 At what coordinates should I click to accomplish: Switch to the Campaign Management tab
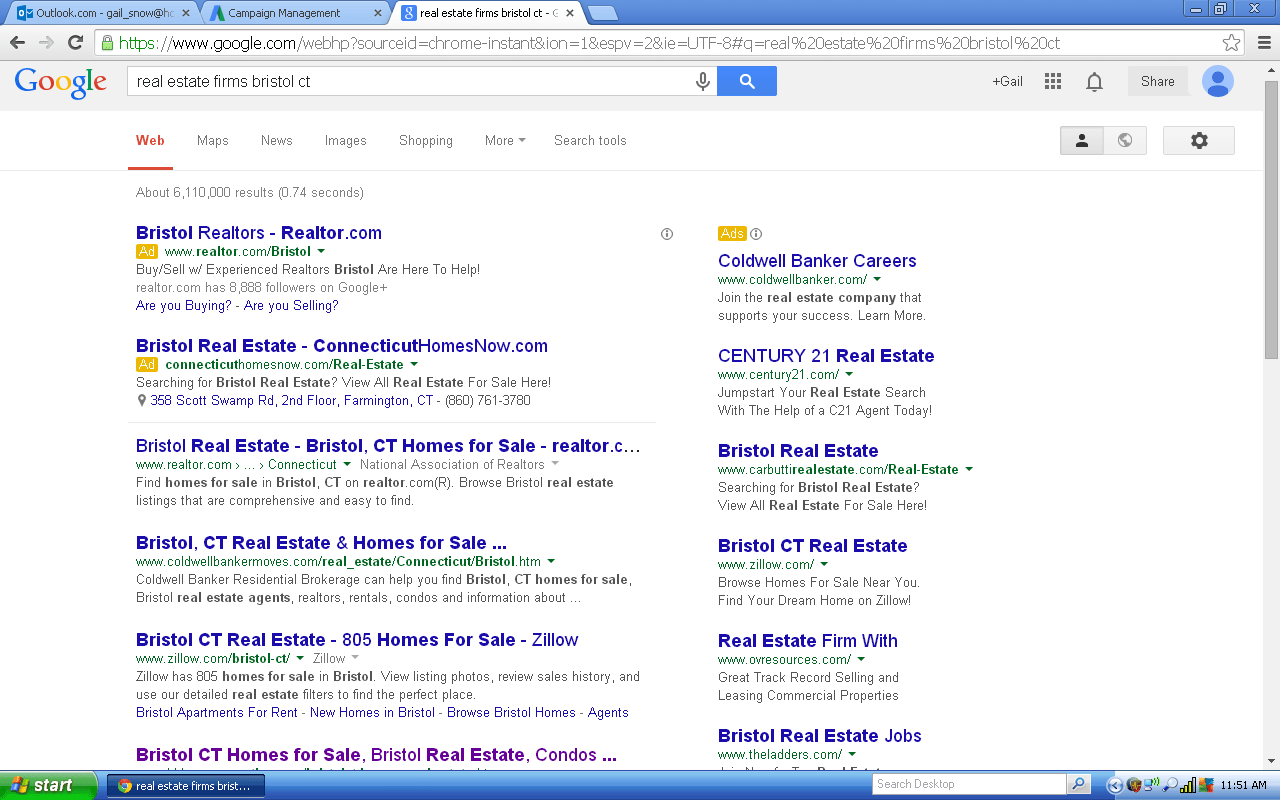[294, 13]
